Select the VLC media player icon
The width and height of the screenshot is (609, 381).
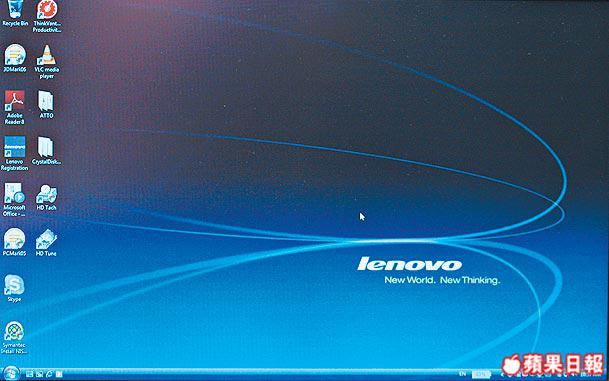(47, 61)
